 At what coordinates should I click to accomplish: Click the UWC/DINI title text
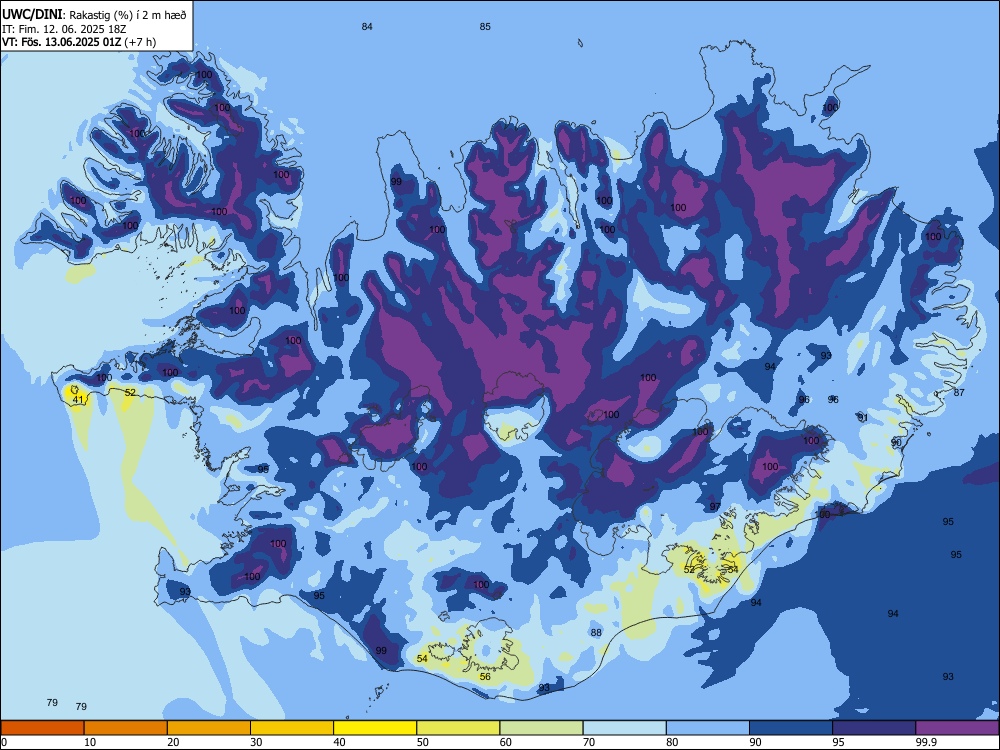tap(32, 14)
